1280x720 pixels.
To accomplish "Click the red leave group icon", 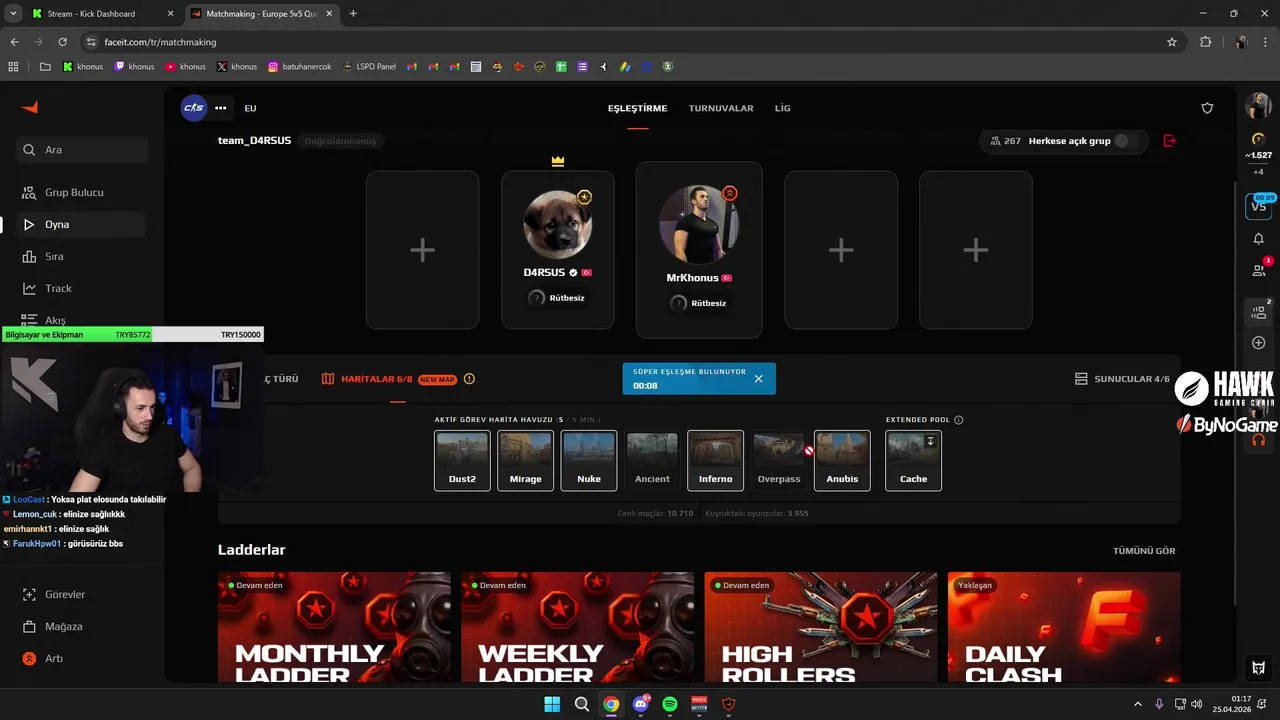I will tap(1170, 141).
